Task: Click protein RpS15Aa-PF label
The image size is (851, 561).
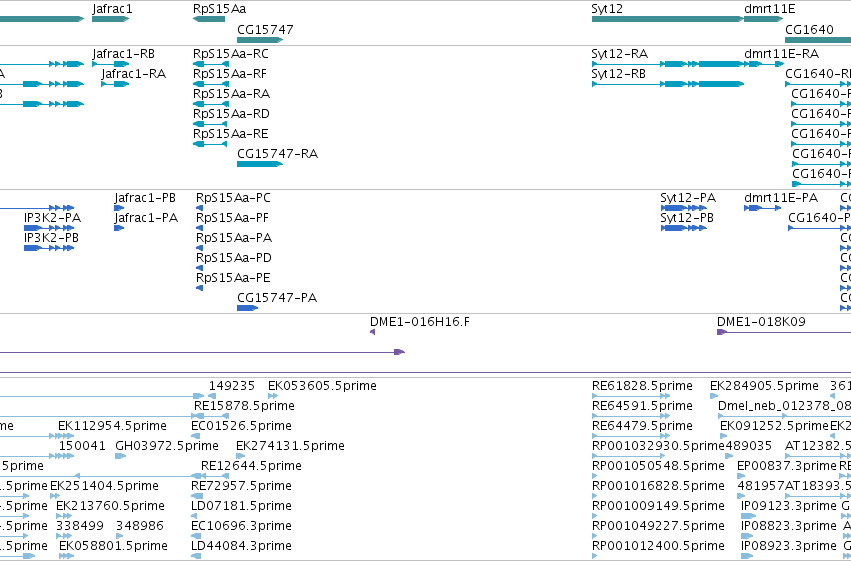Action: [232, 218]
